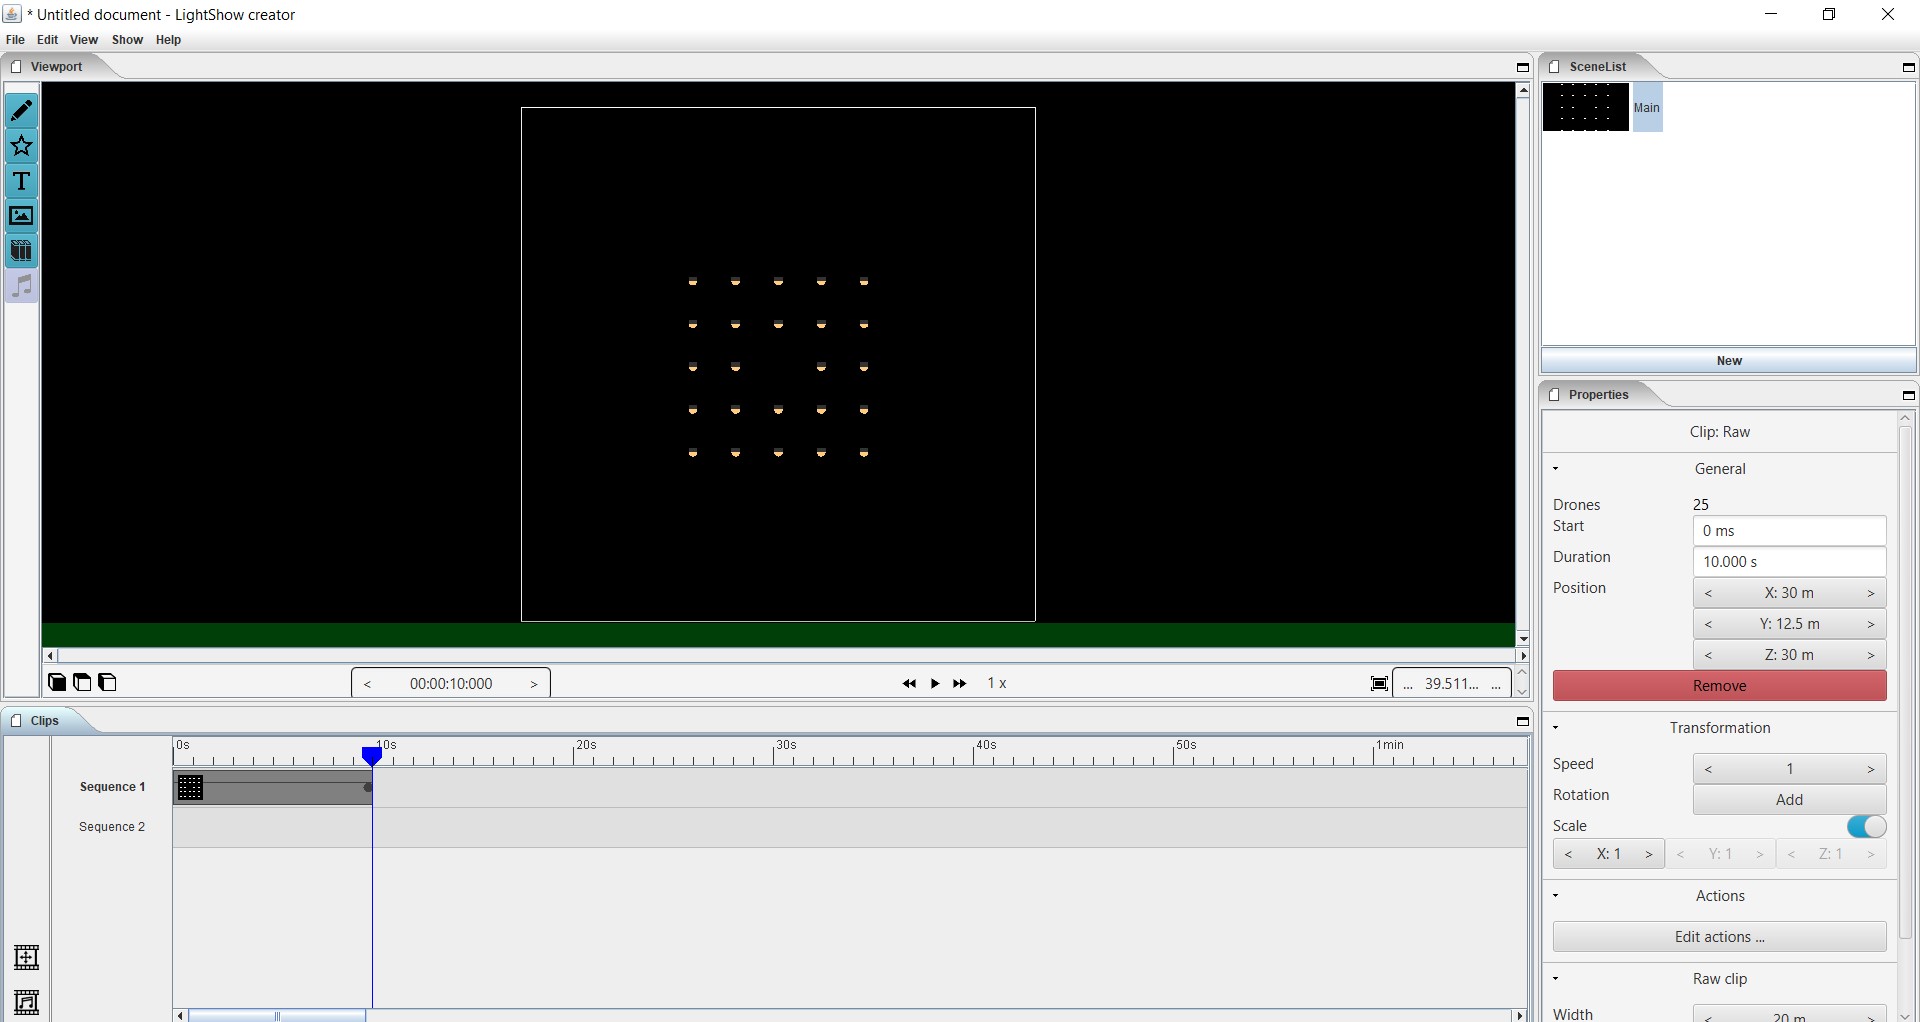Click the Properties panel vertical scrollbar
The height and width of the screenshot is (1022, 1920).
(x=1905, y=683)
